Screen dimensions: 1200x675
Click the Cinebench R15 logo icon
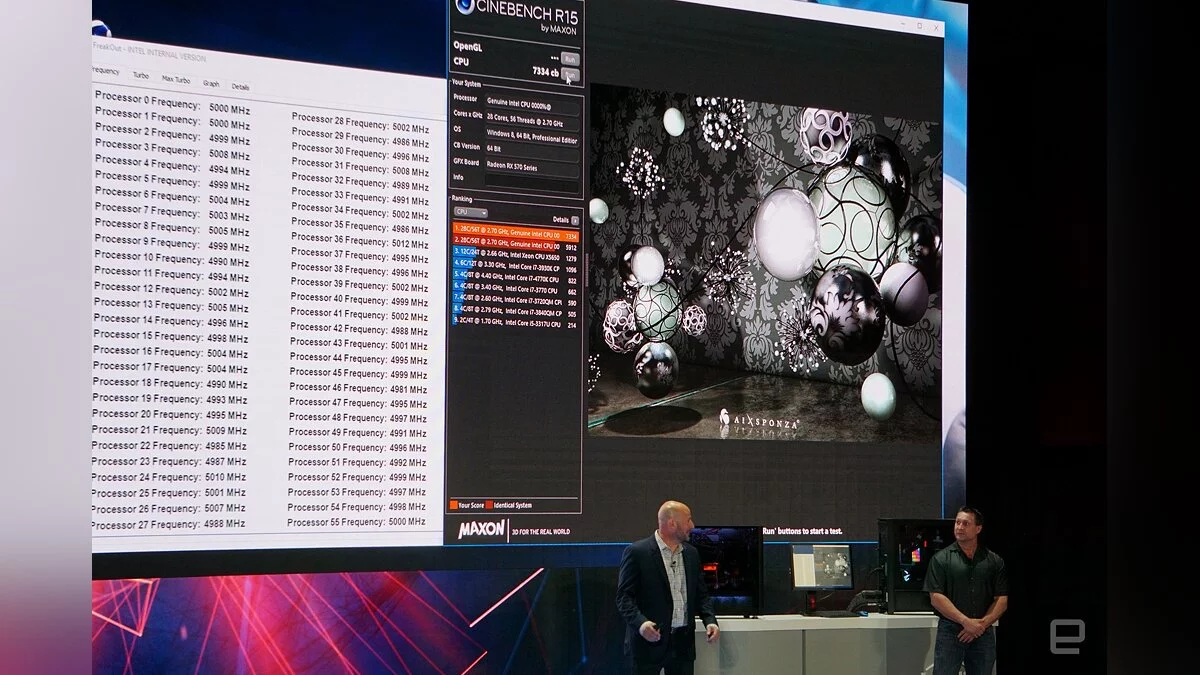click(465, 6)
